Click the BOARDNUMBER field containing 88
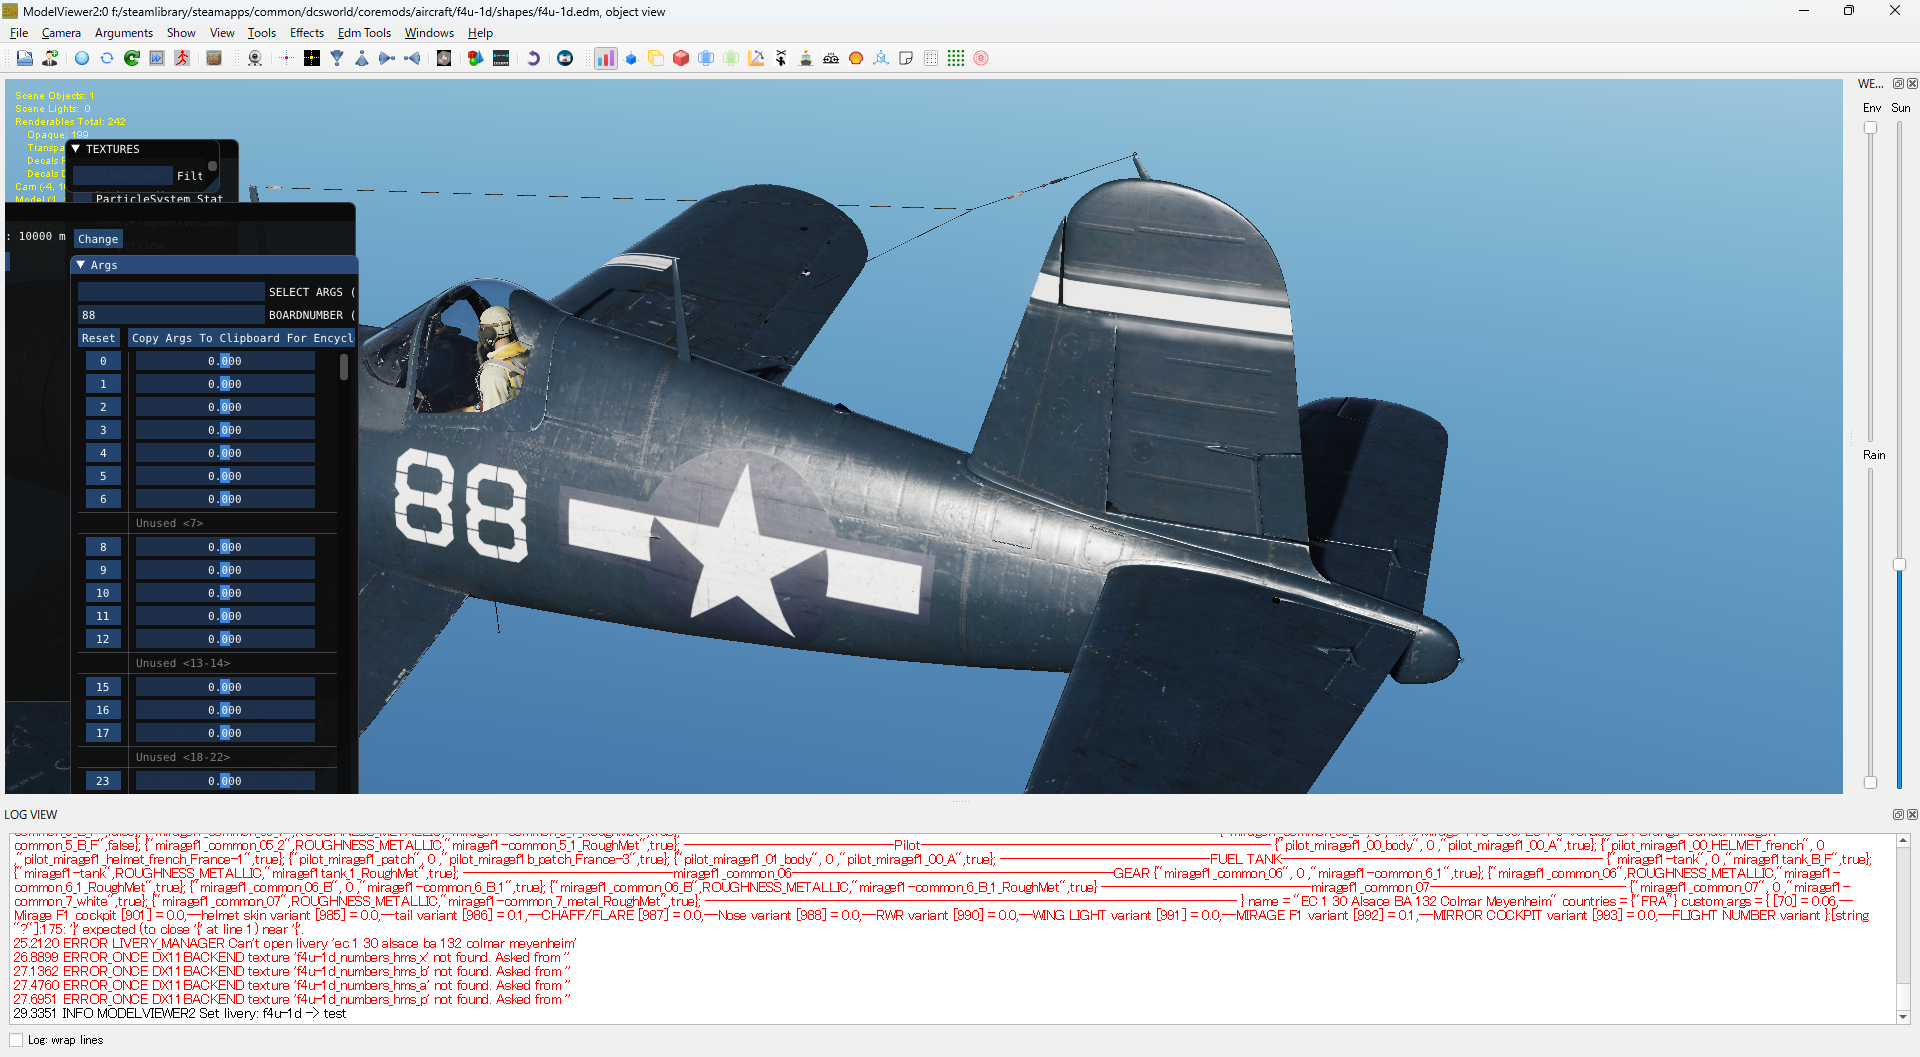 (171, 315)
